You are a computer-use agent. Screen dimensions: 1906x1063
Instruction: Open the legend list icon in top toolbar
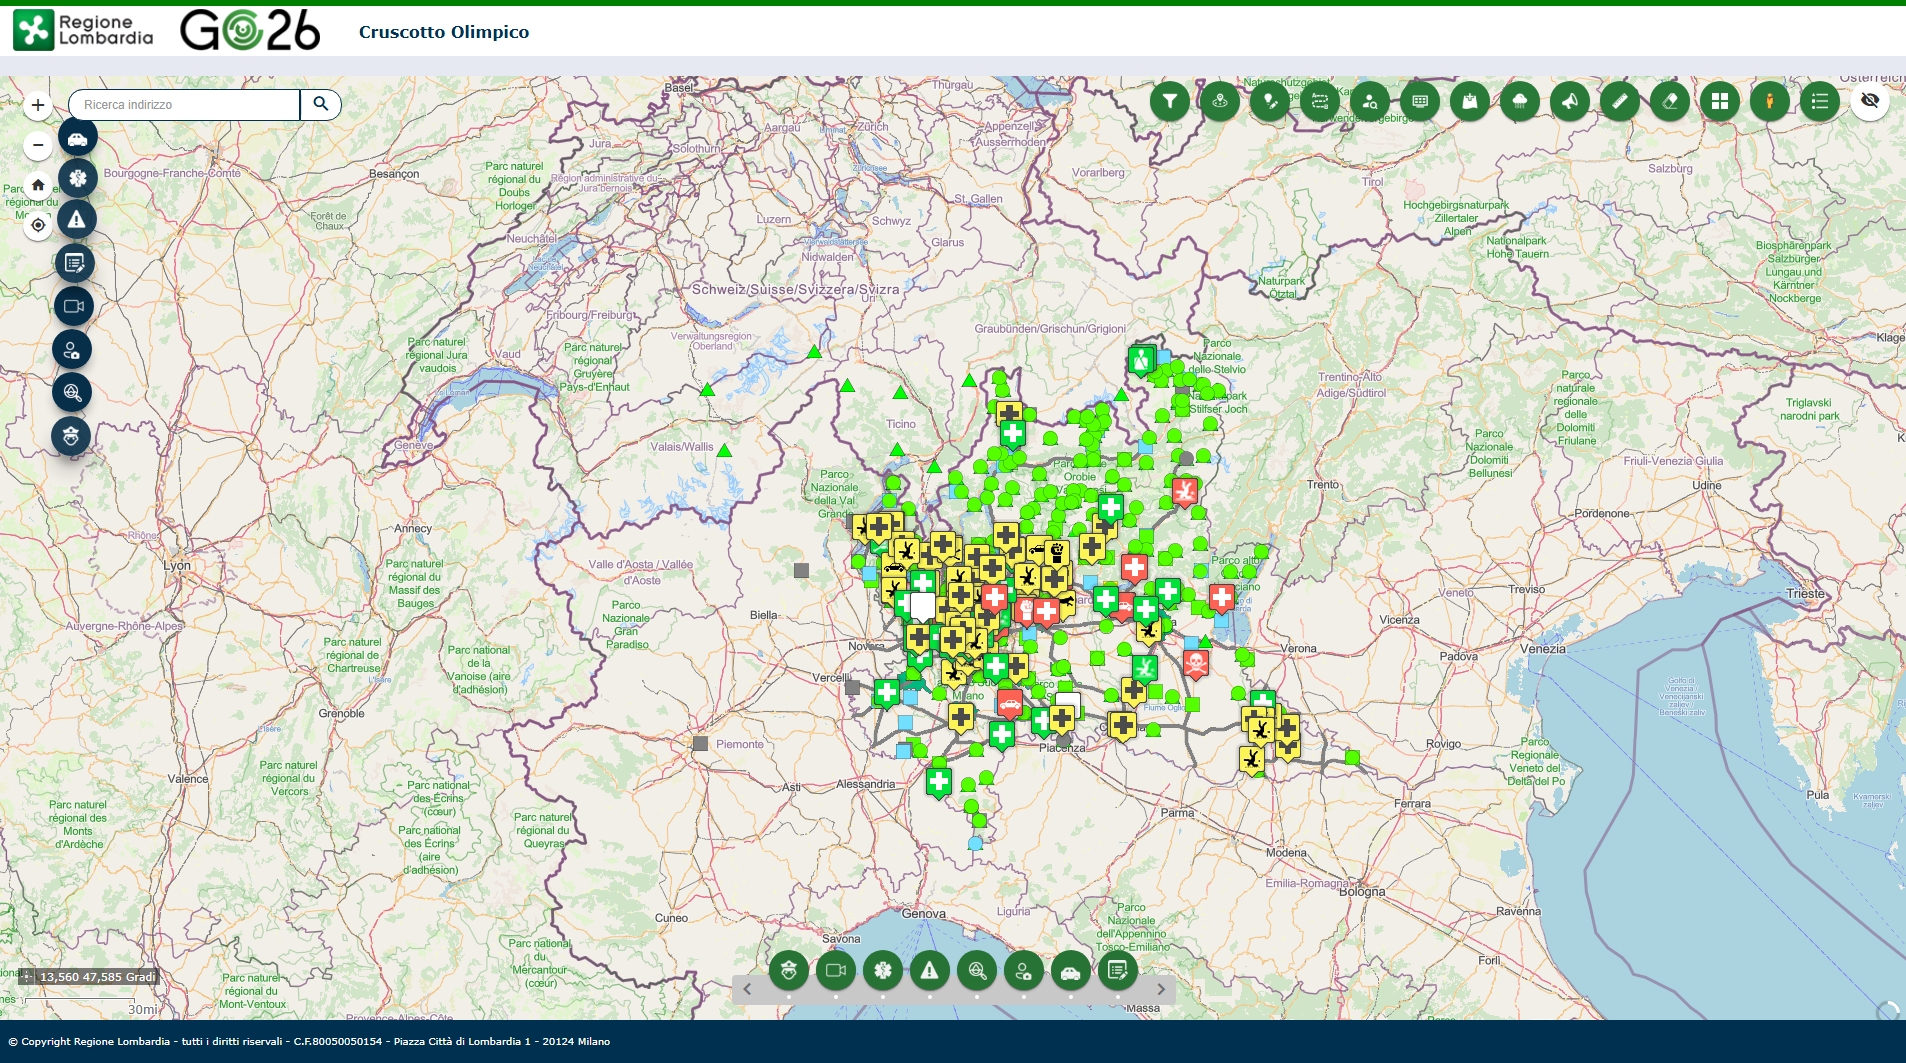[1819, 101]
